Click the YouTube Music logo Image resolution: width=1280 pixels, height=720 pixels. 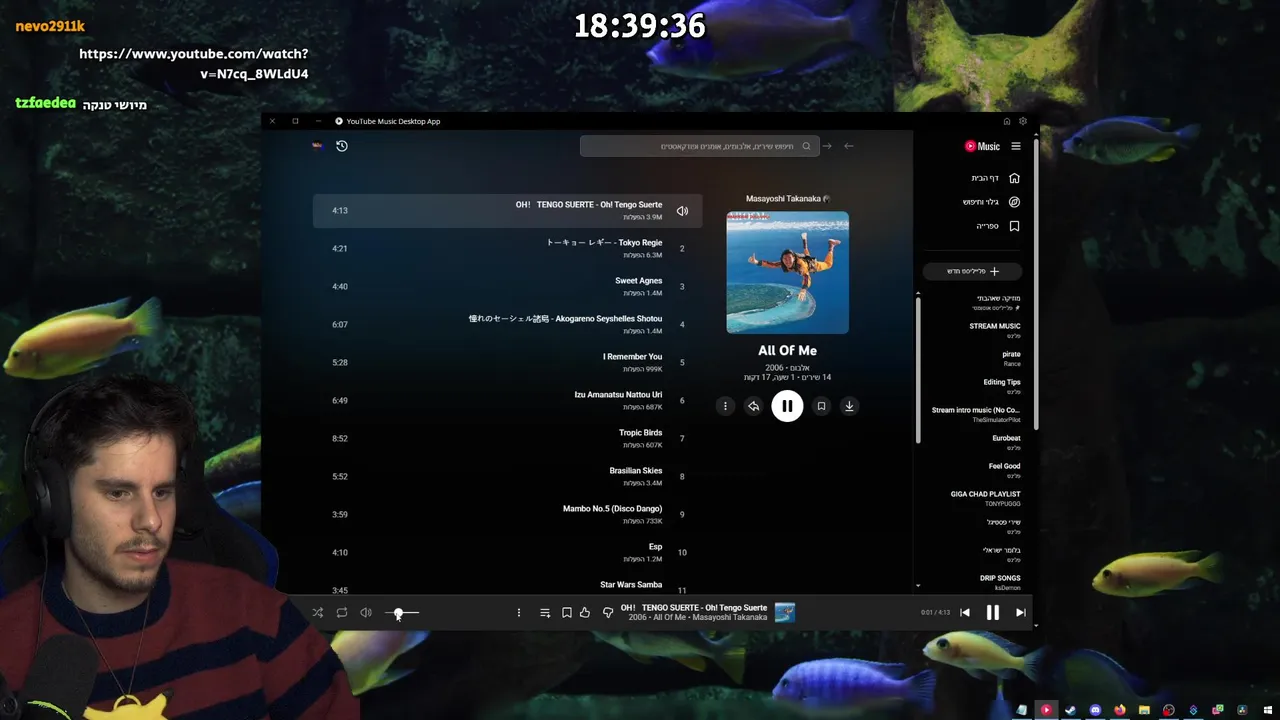point(982,146)
